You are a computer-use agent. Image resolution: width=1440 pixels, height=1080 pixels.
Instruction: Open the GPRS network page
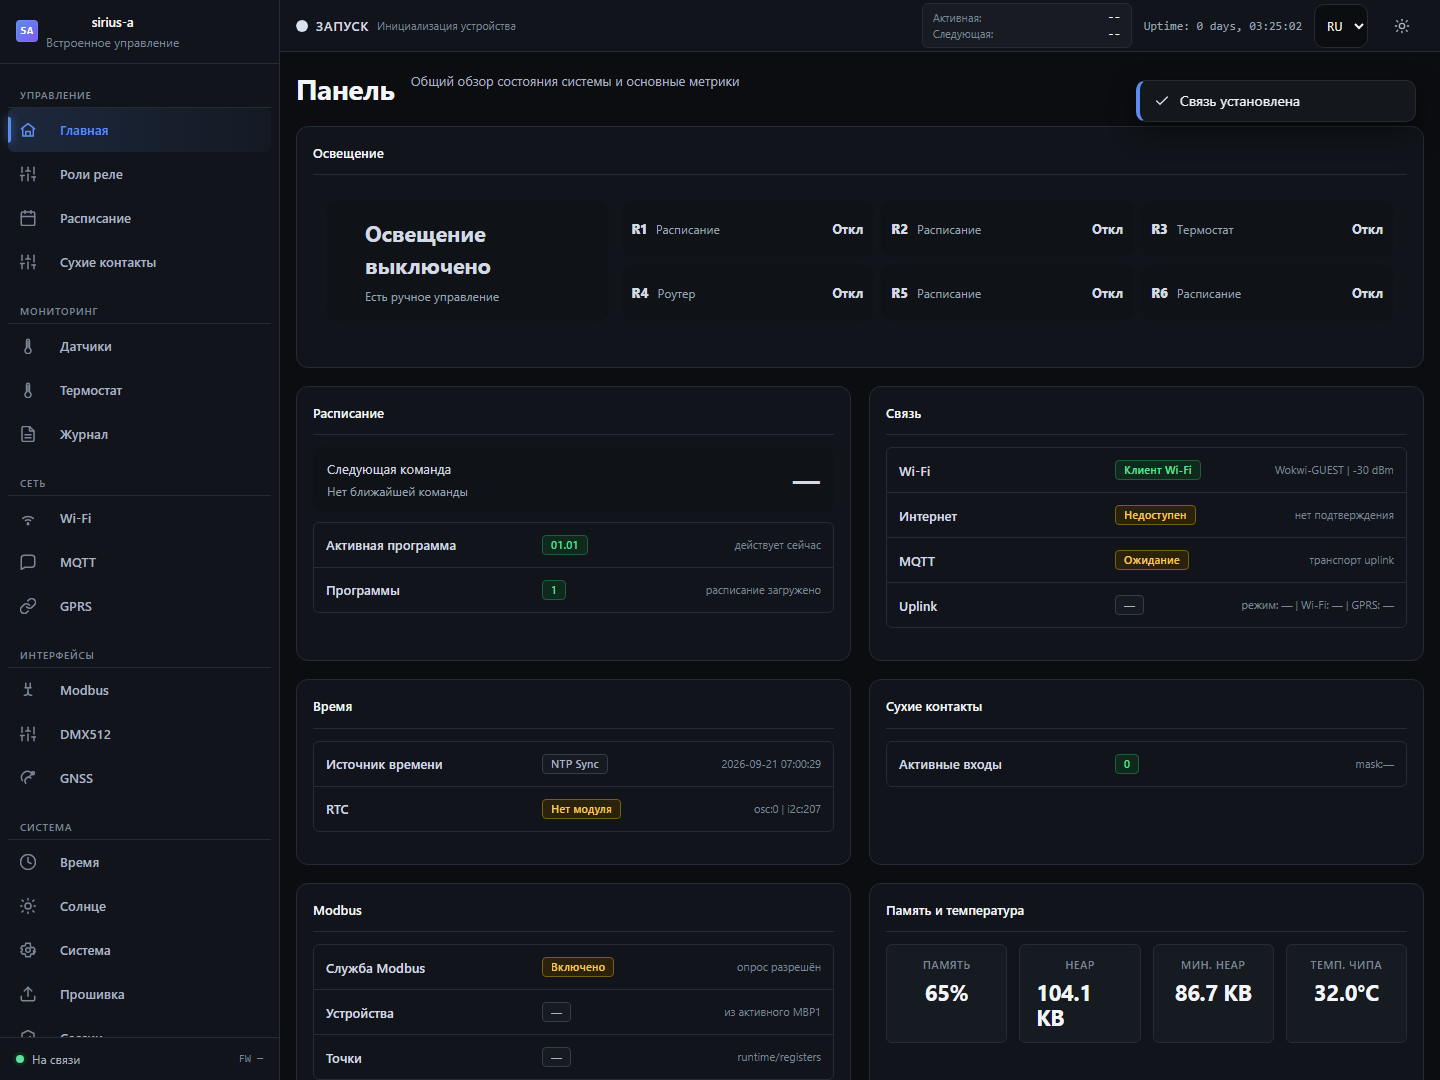point(139,606)
